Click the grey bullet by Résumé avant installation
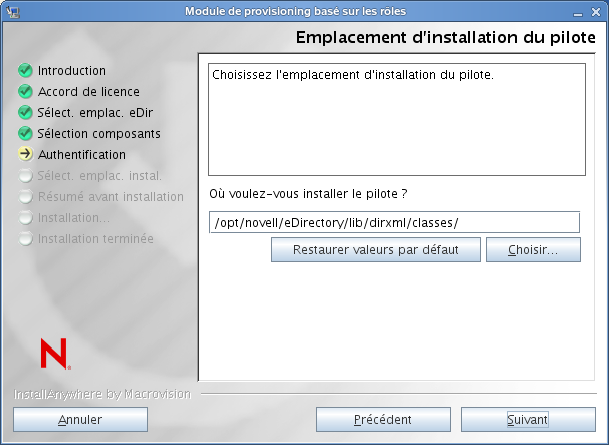The height and width of the screenshot is (445, 609). pyautogui.click(x=25, y=196)
